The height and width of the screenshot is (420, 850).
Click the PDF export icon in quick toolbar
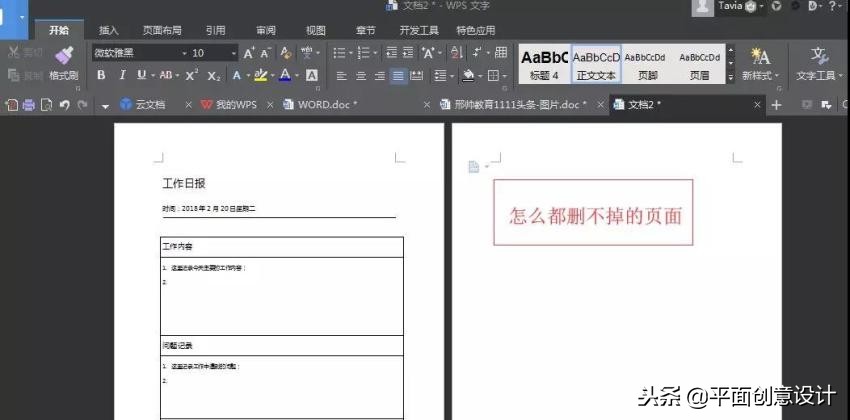[11, 105]
